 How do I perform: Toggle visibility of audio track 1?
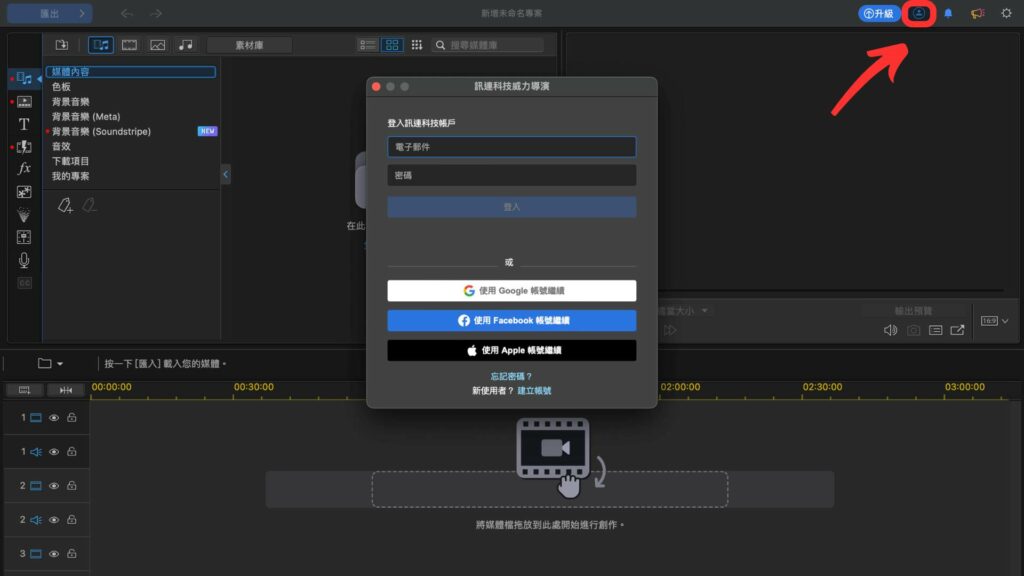54,452
